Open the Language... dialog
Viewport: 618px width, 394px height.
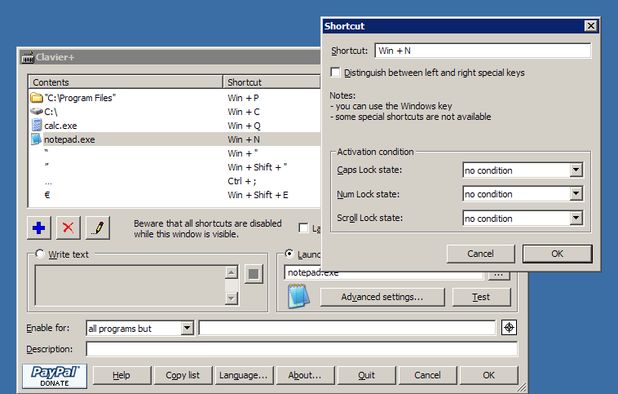tap(243, 375)
